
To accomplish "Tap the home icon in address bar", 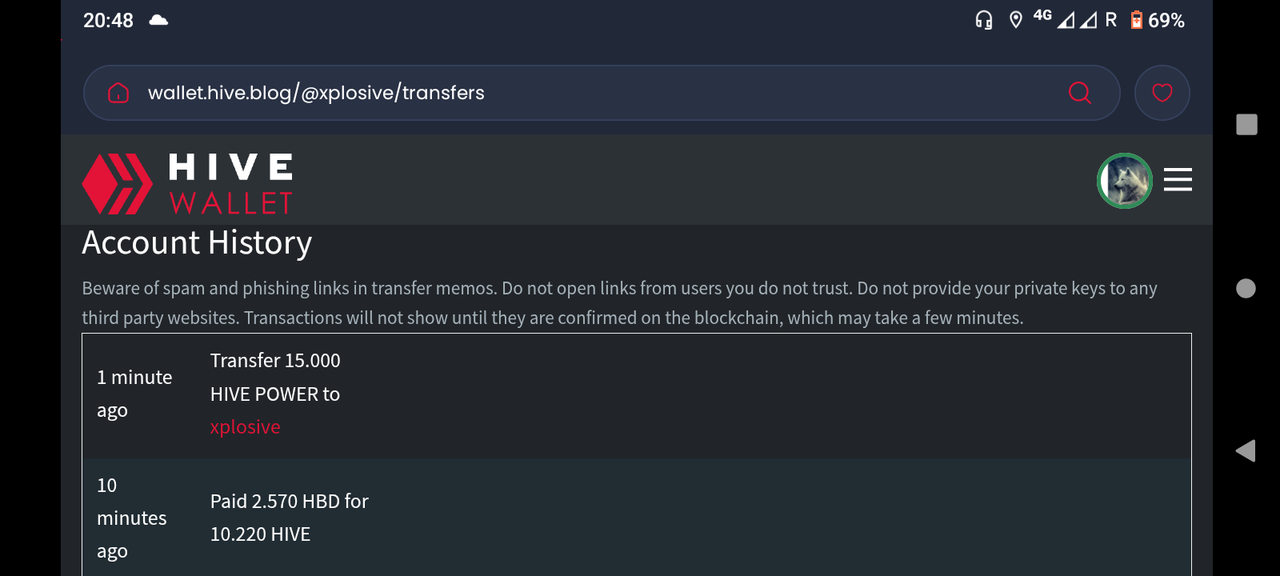I will [118, 93].
